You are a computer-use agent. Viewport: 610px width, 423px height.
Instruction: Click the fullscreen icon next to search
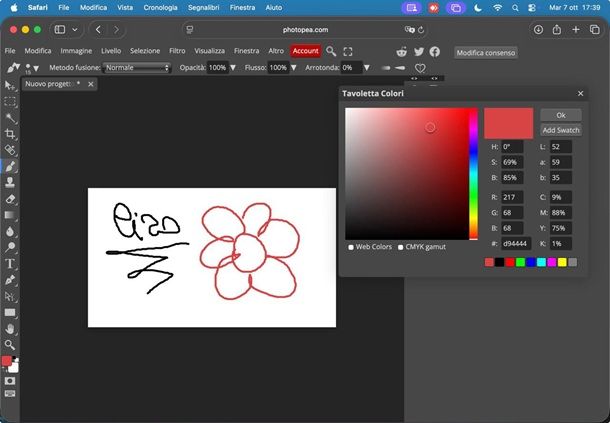(348, 51)
